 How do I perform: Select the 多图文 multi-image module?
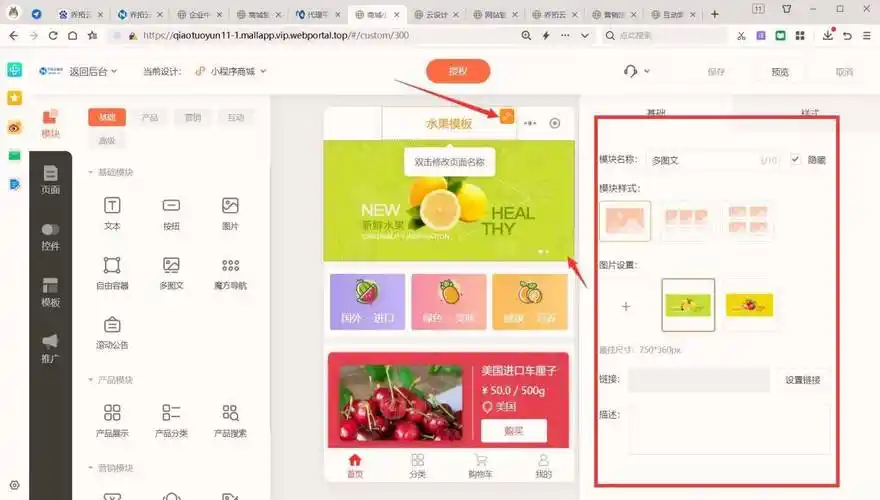point(171,273)
